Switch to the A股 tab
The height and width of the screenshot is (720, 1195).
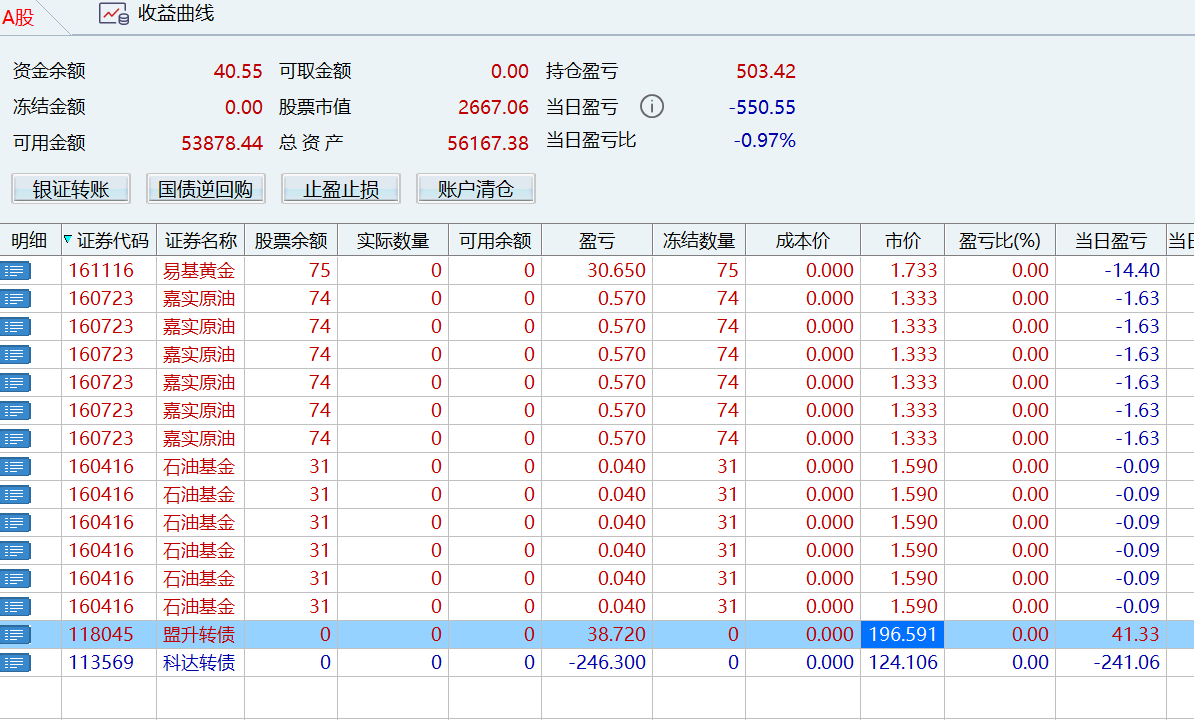click(19, 17)
